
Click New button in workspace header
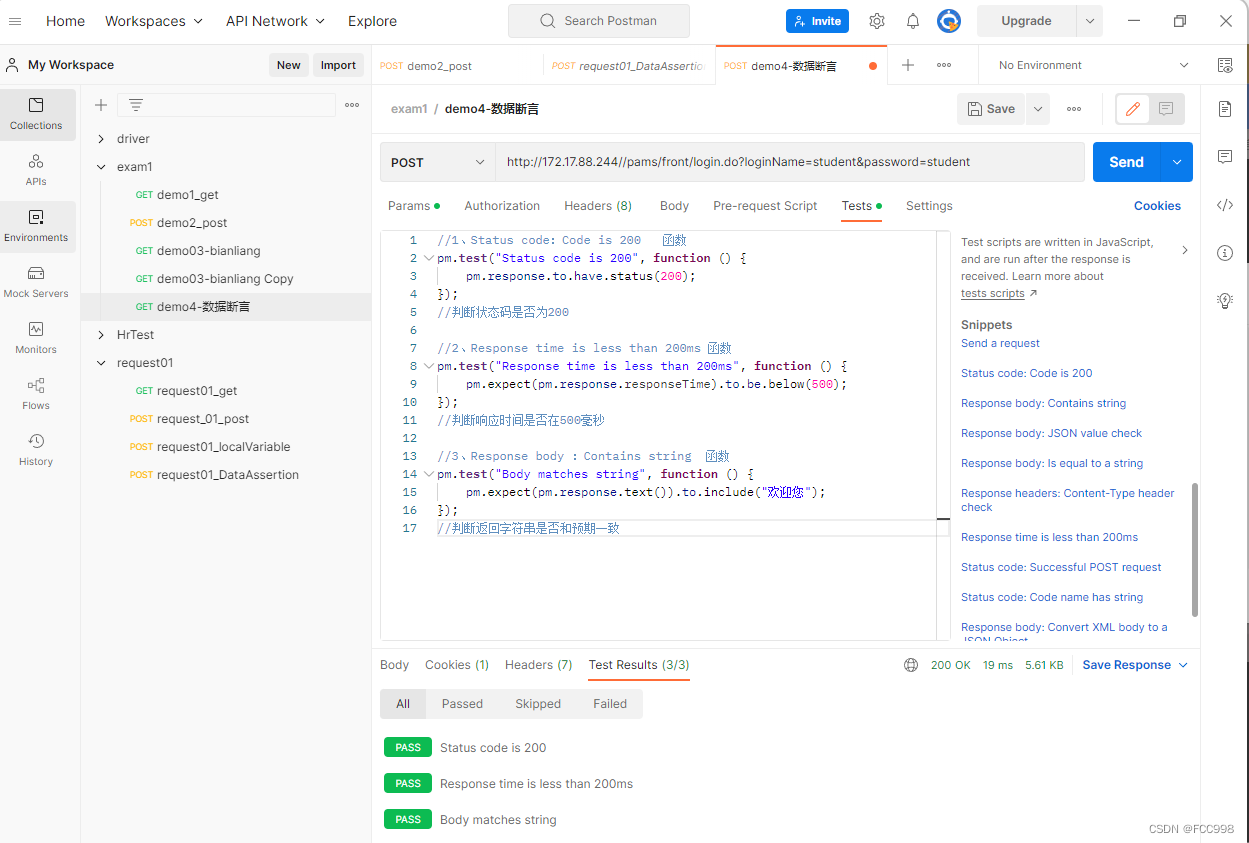(x=288, y=65)
